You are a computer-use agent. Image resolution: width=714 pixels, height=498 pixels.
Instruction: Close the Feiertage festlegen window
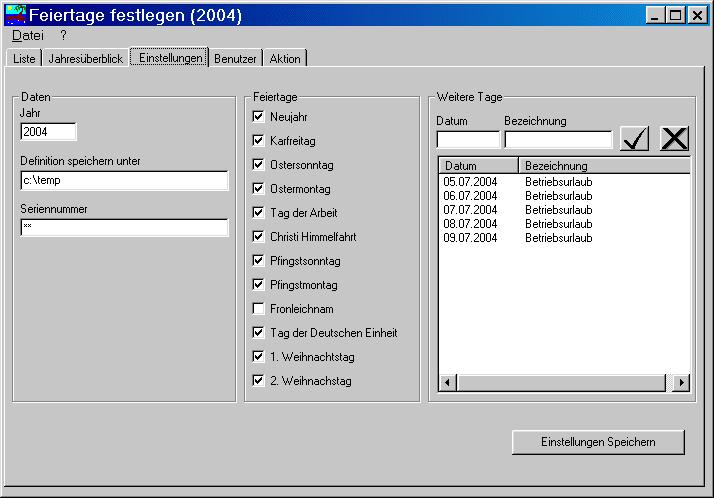click(x=697, y=15)
